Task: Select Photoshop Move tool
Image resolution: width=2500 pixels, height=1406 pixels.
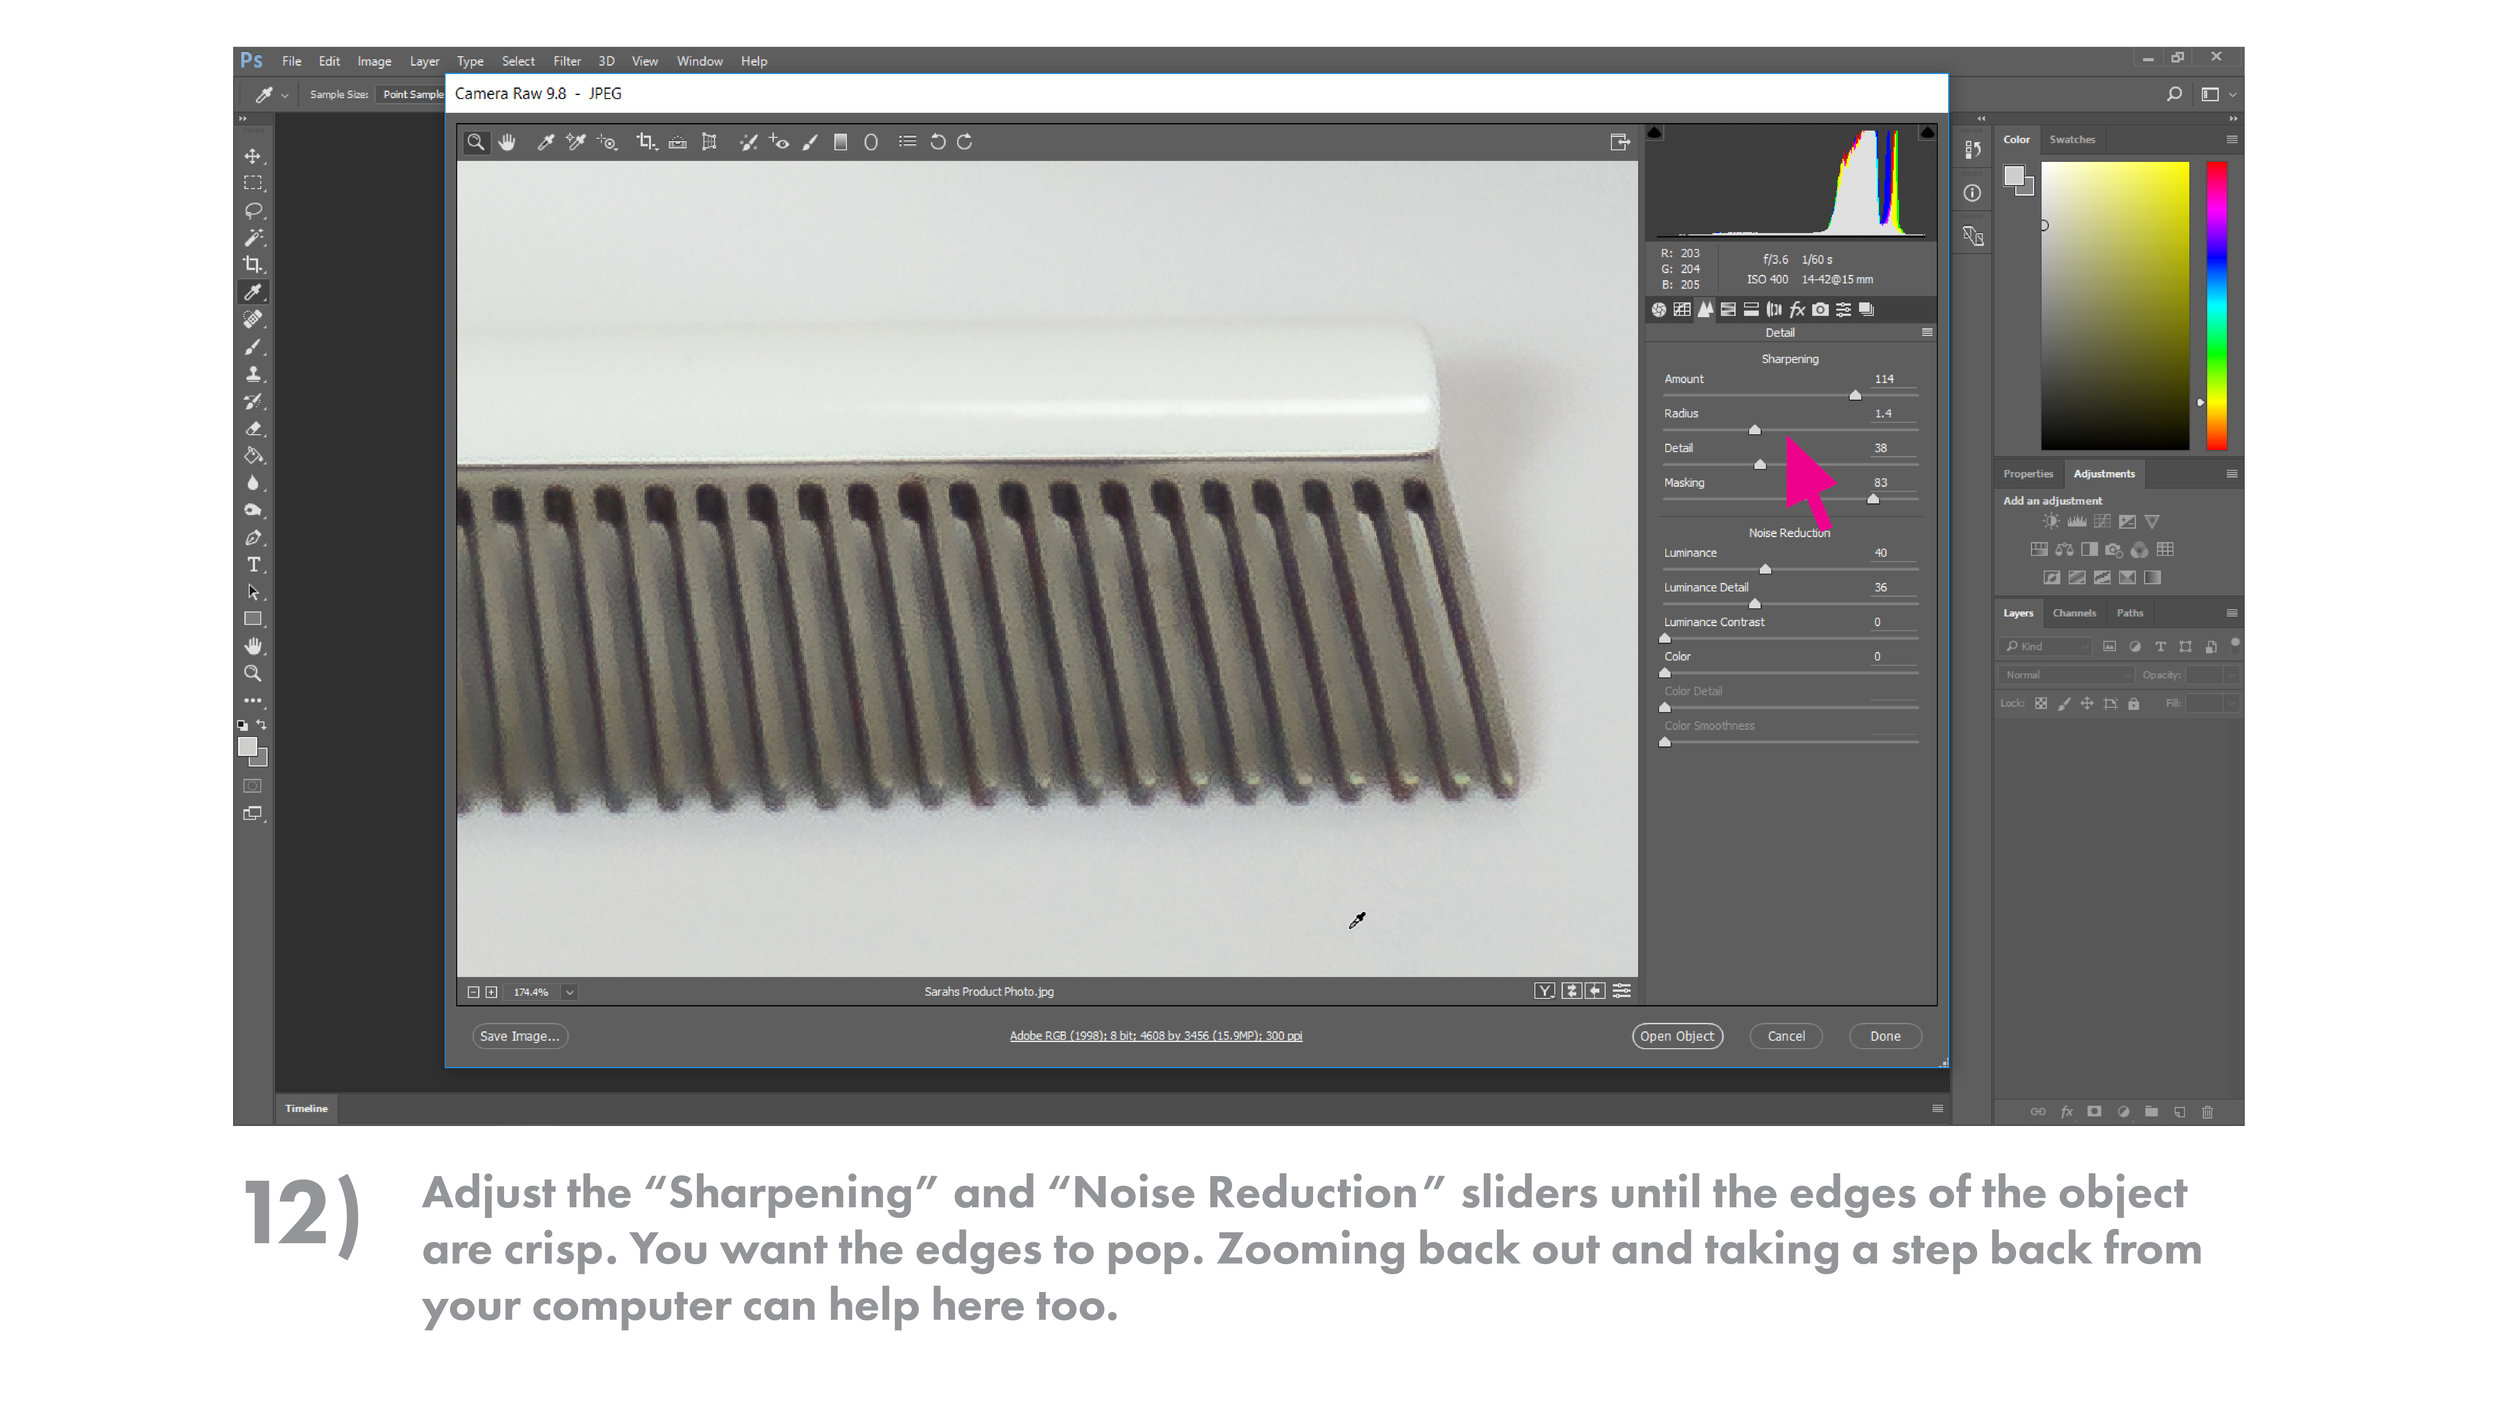Action: click(253, 157)
